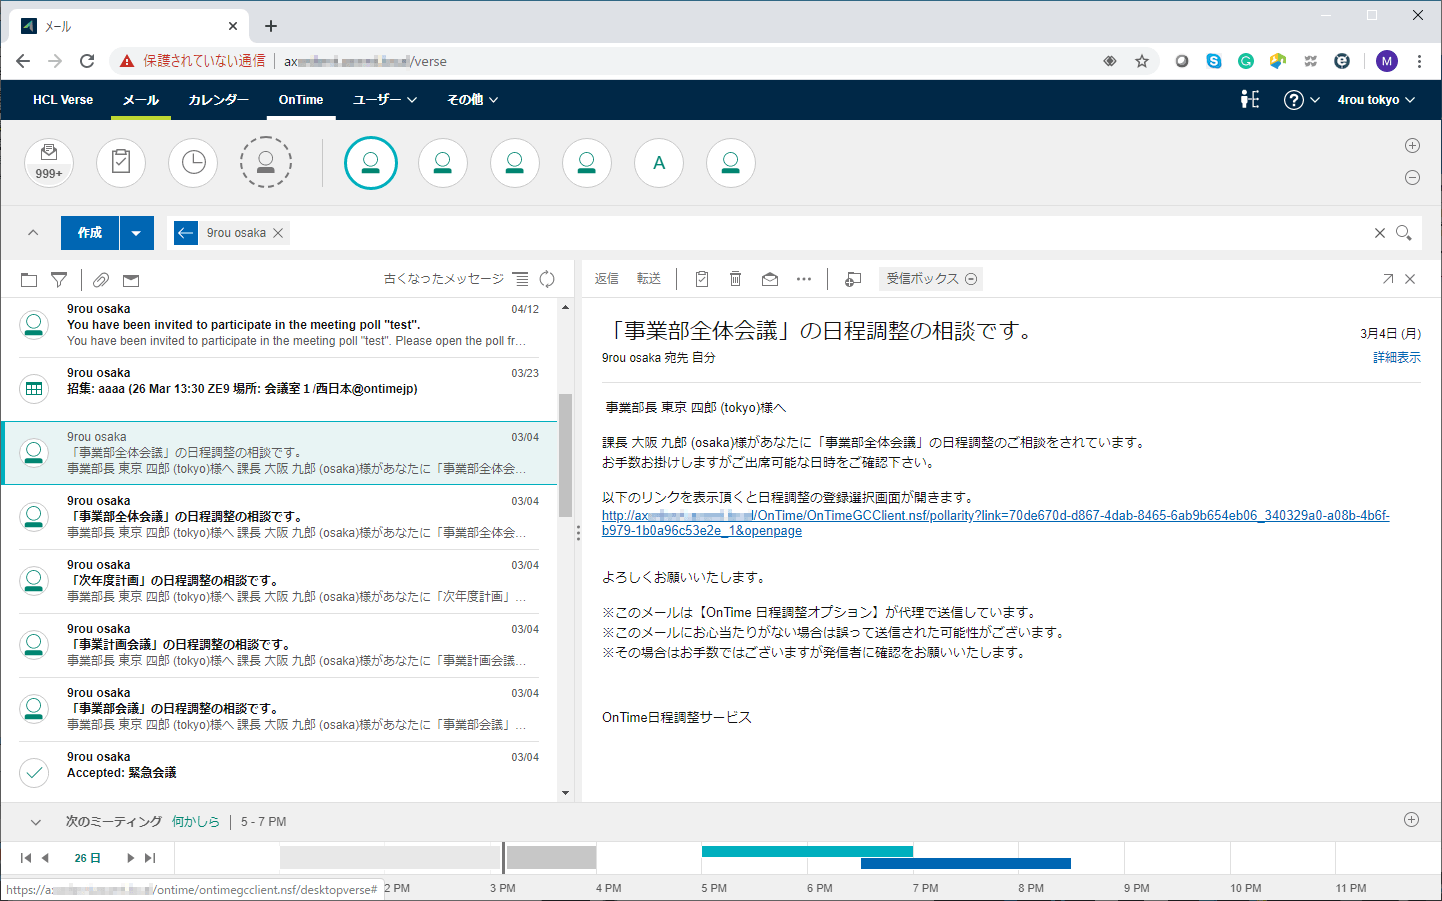Viewport: 1442px width, 901px height.
Task: Open the ユーザー menu dropdown
Action: 384,100
